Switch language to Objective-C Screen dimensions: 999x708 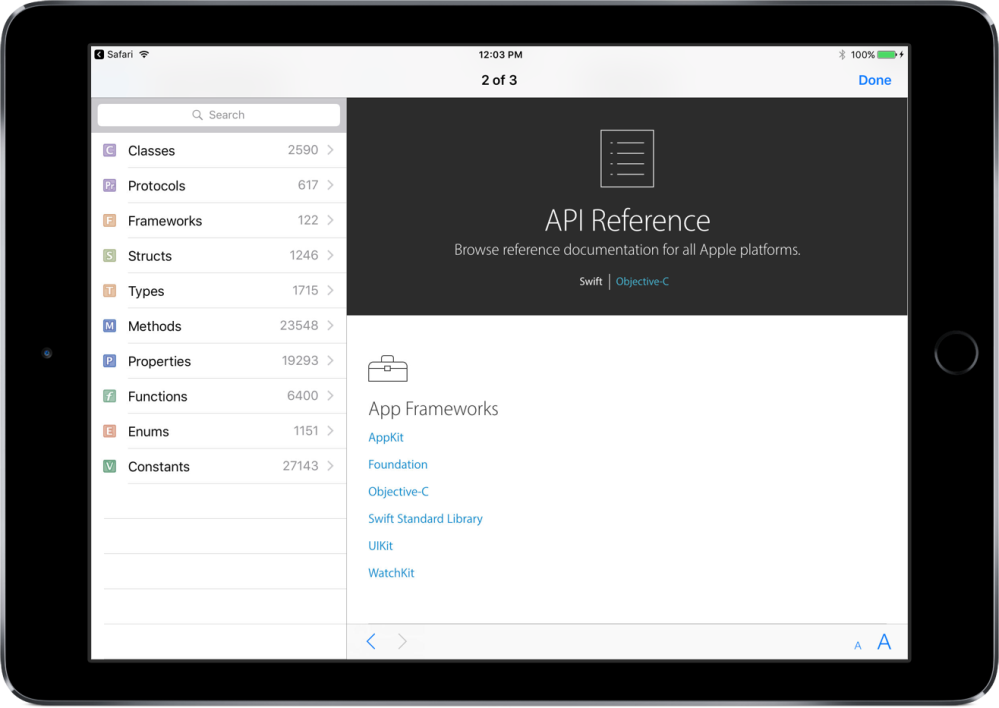[x=642, y=282]
